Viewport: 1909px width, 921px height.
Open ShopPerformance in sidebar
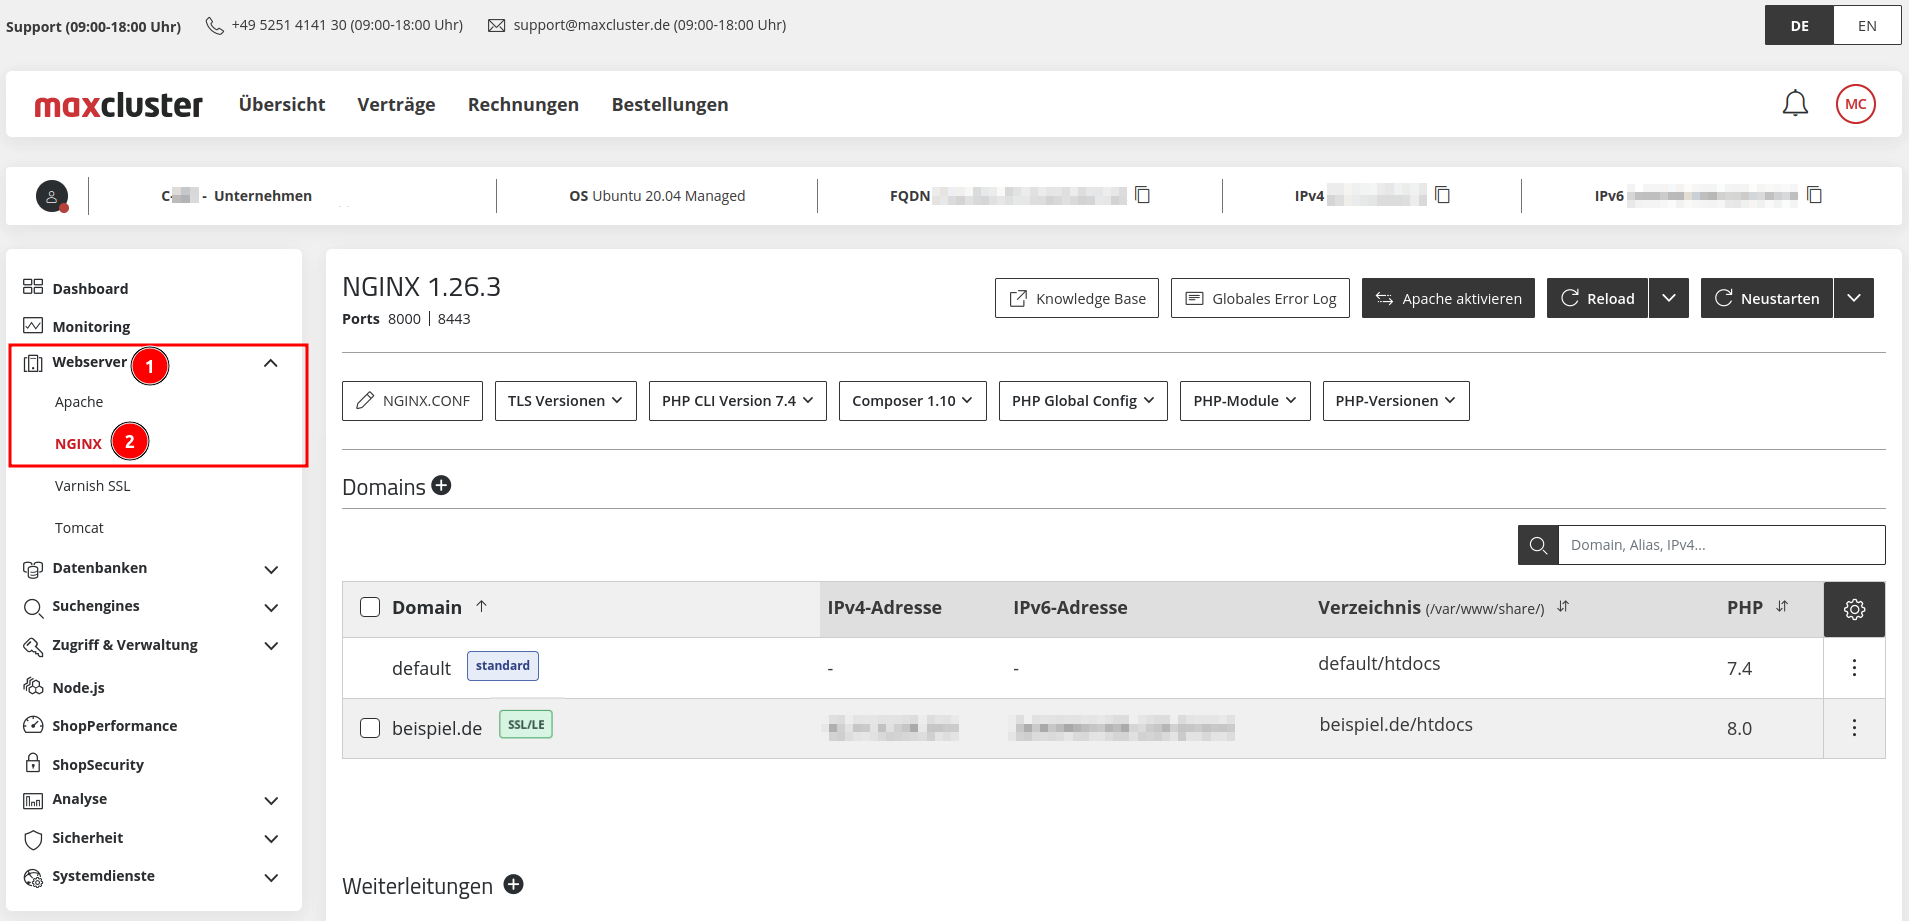[114, 725]
